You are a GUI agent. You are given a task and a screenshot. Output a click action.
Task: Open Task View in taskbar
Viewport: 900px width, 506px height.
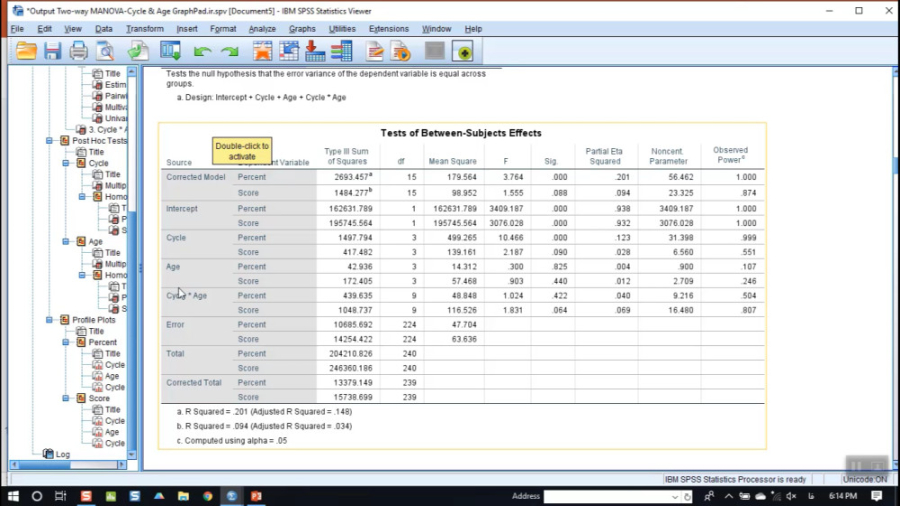tap(60, 496)
